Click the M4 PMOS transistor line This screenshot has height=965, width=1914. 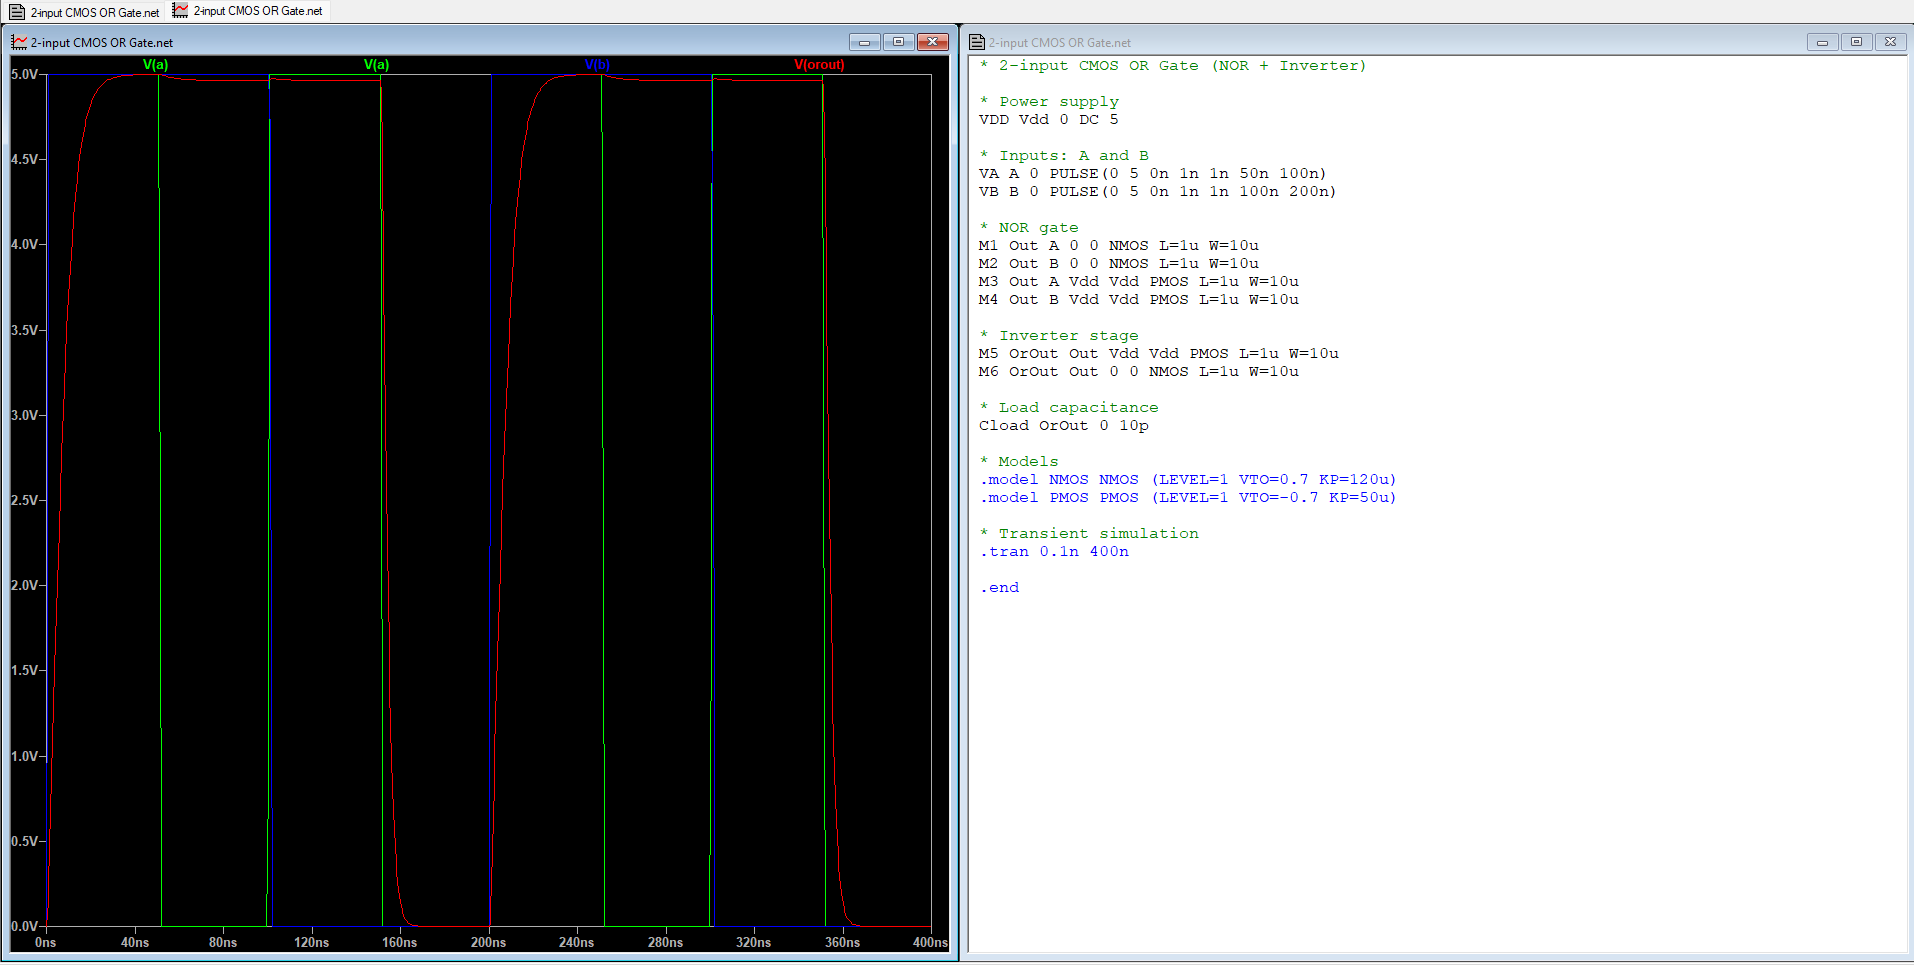coord(1138,300)
